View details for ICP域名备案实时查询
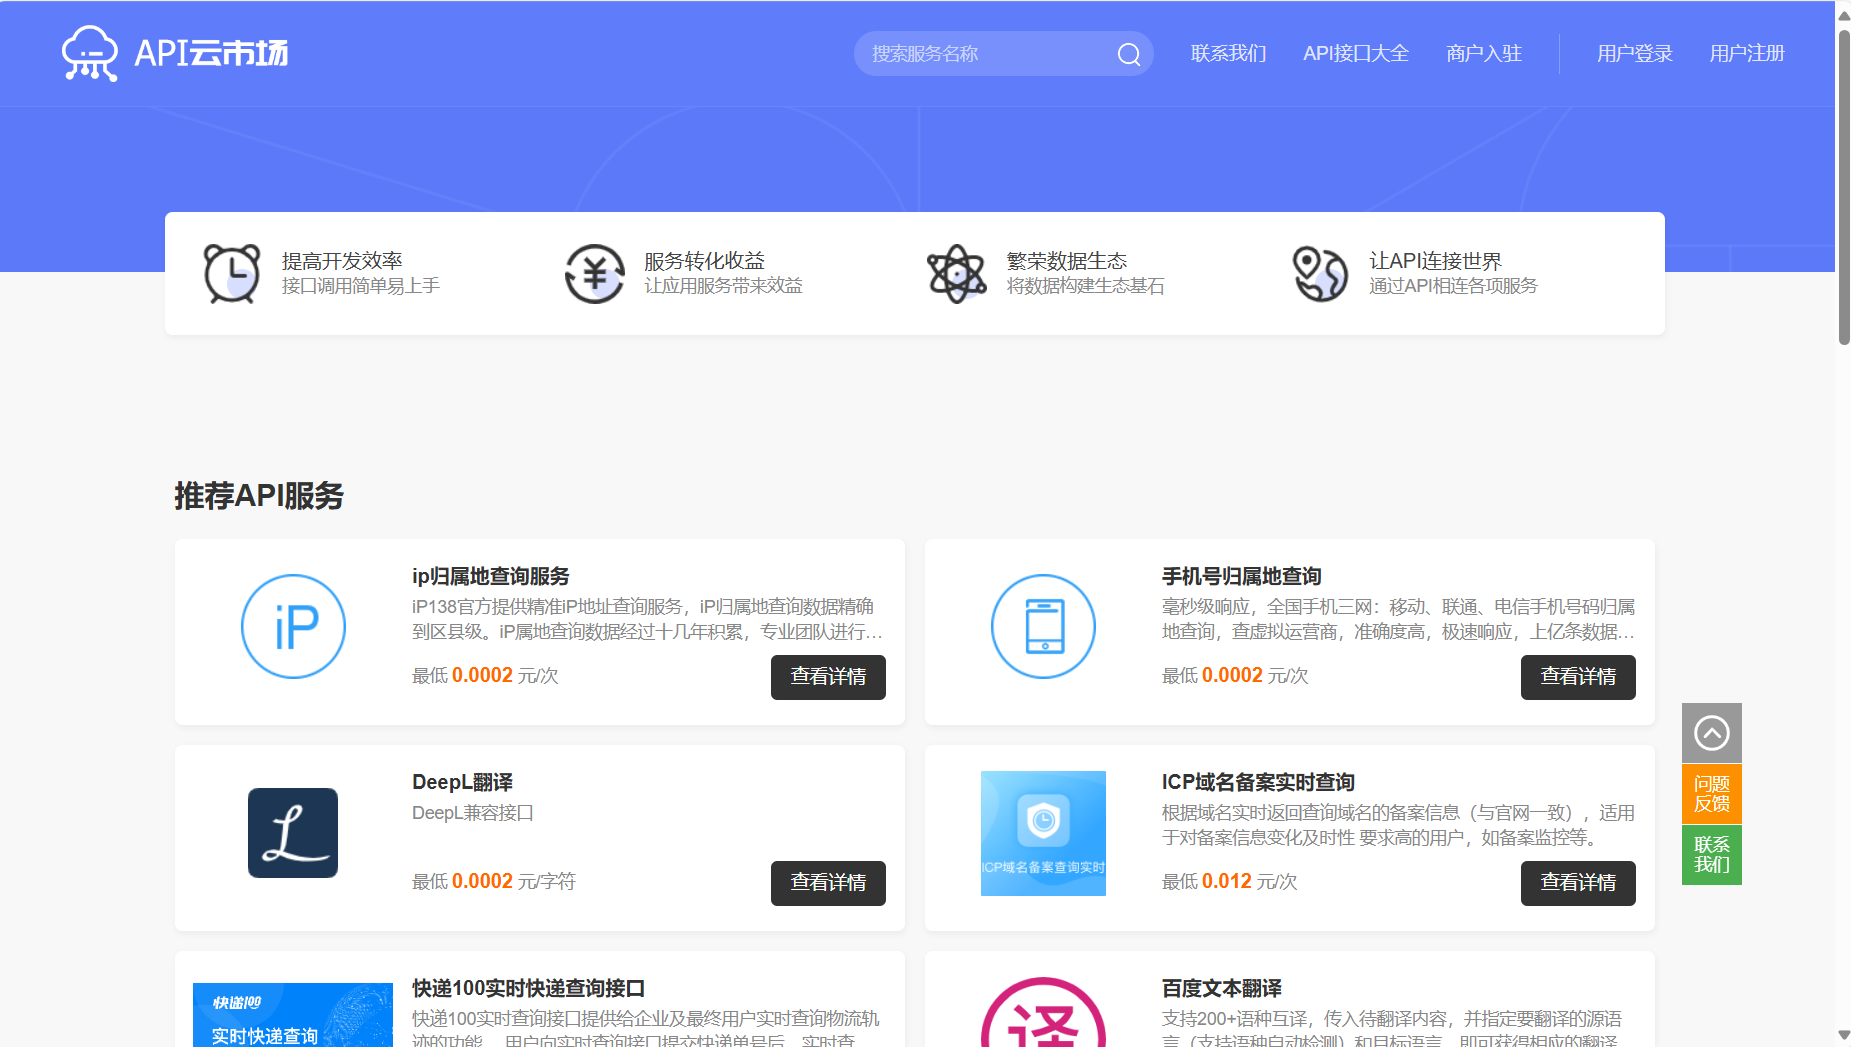Viewport: 1851px width, 1047px height. coord(1578,883)
